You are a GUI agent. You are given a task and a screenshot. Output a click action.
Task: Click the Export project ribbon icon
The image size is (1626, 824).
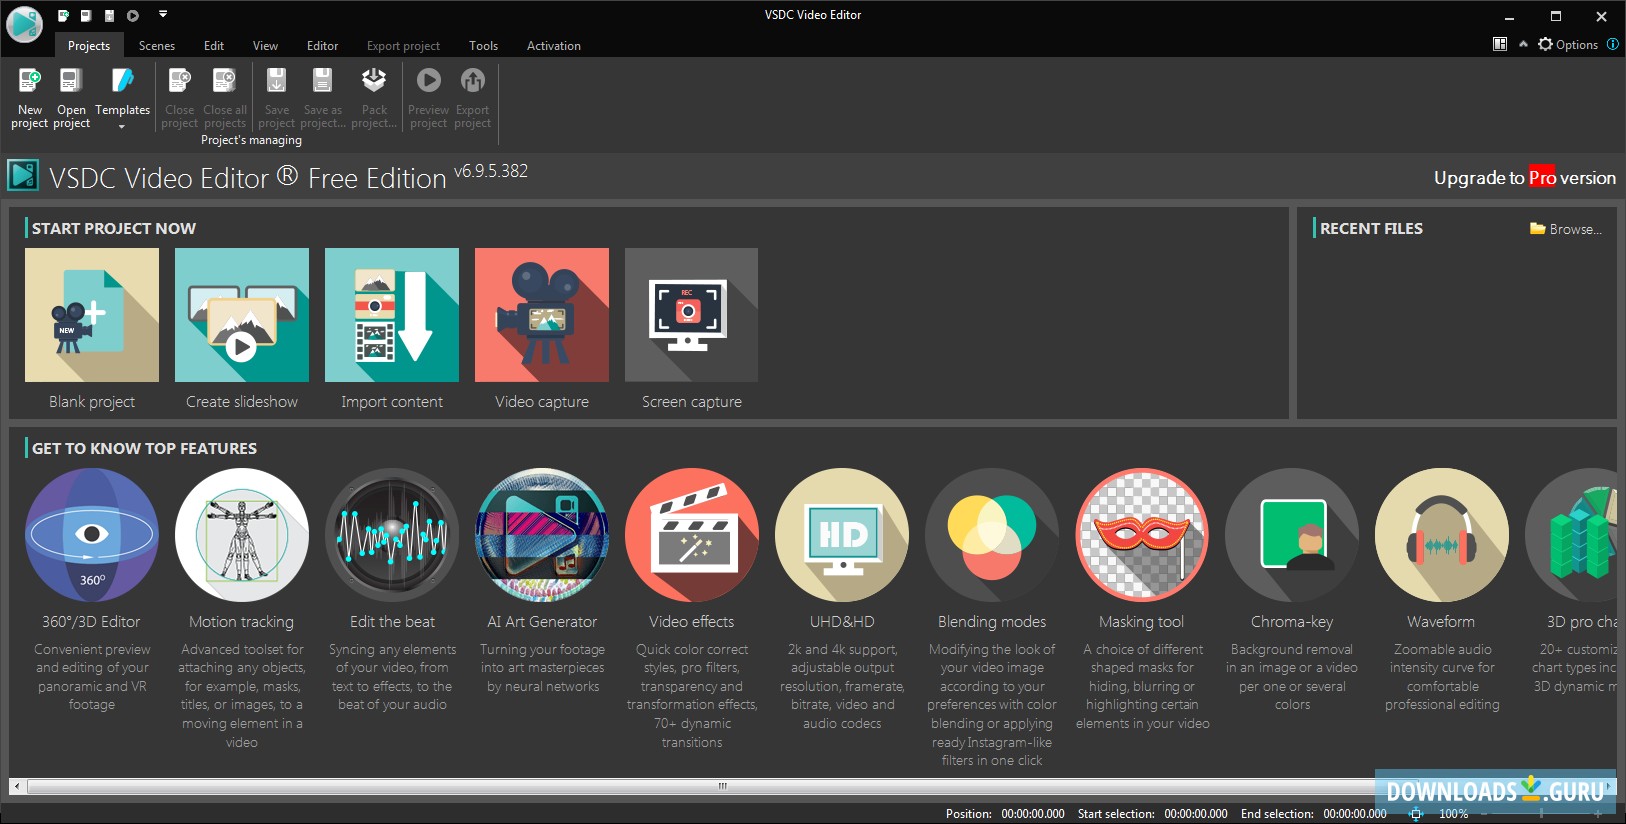pos(472,97)
